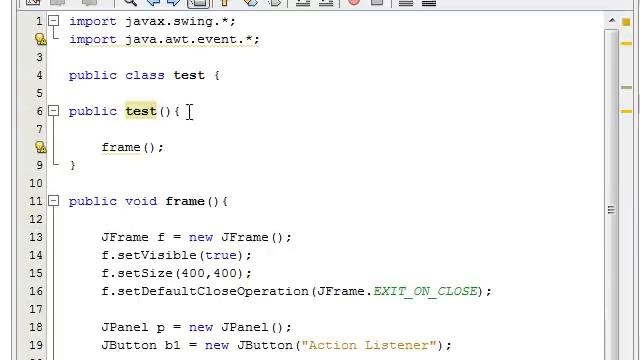Click the "Action Listener" string literal

pyautogui.click(x=369, y=345)
